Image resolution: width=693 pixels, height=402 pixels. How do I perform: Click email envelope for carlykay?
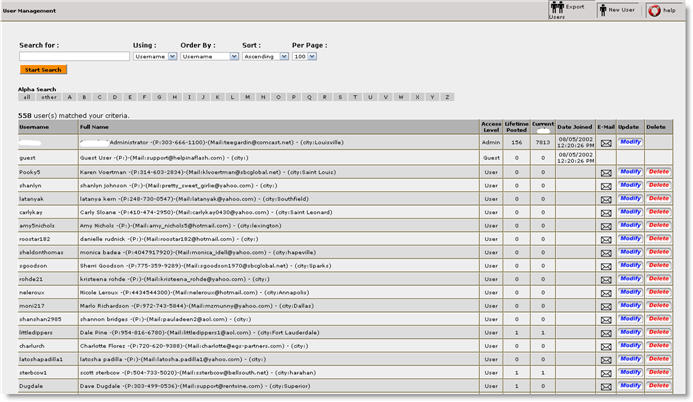(606, 213)
